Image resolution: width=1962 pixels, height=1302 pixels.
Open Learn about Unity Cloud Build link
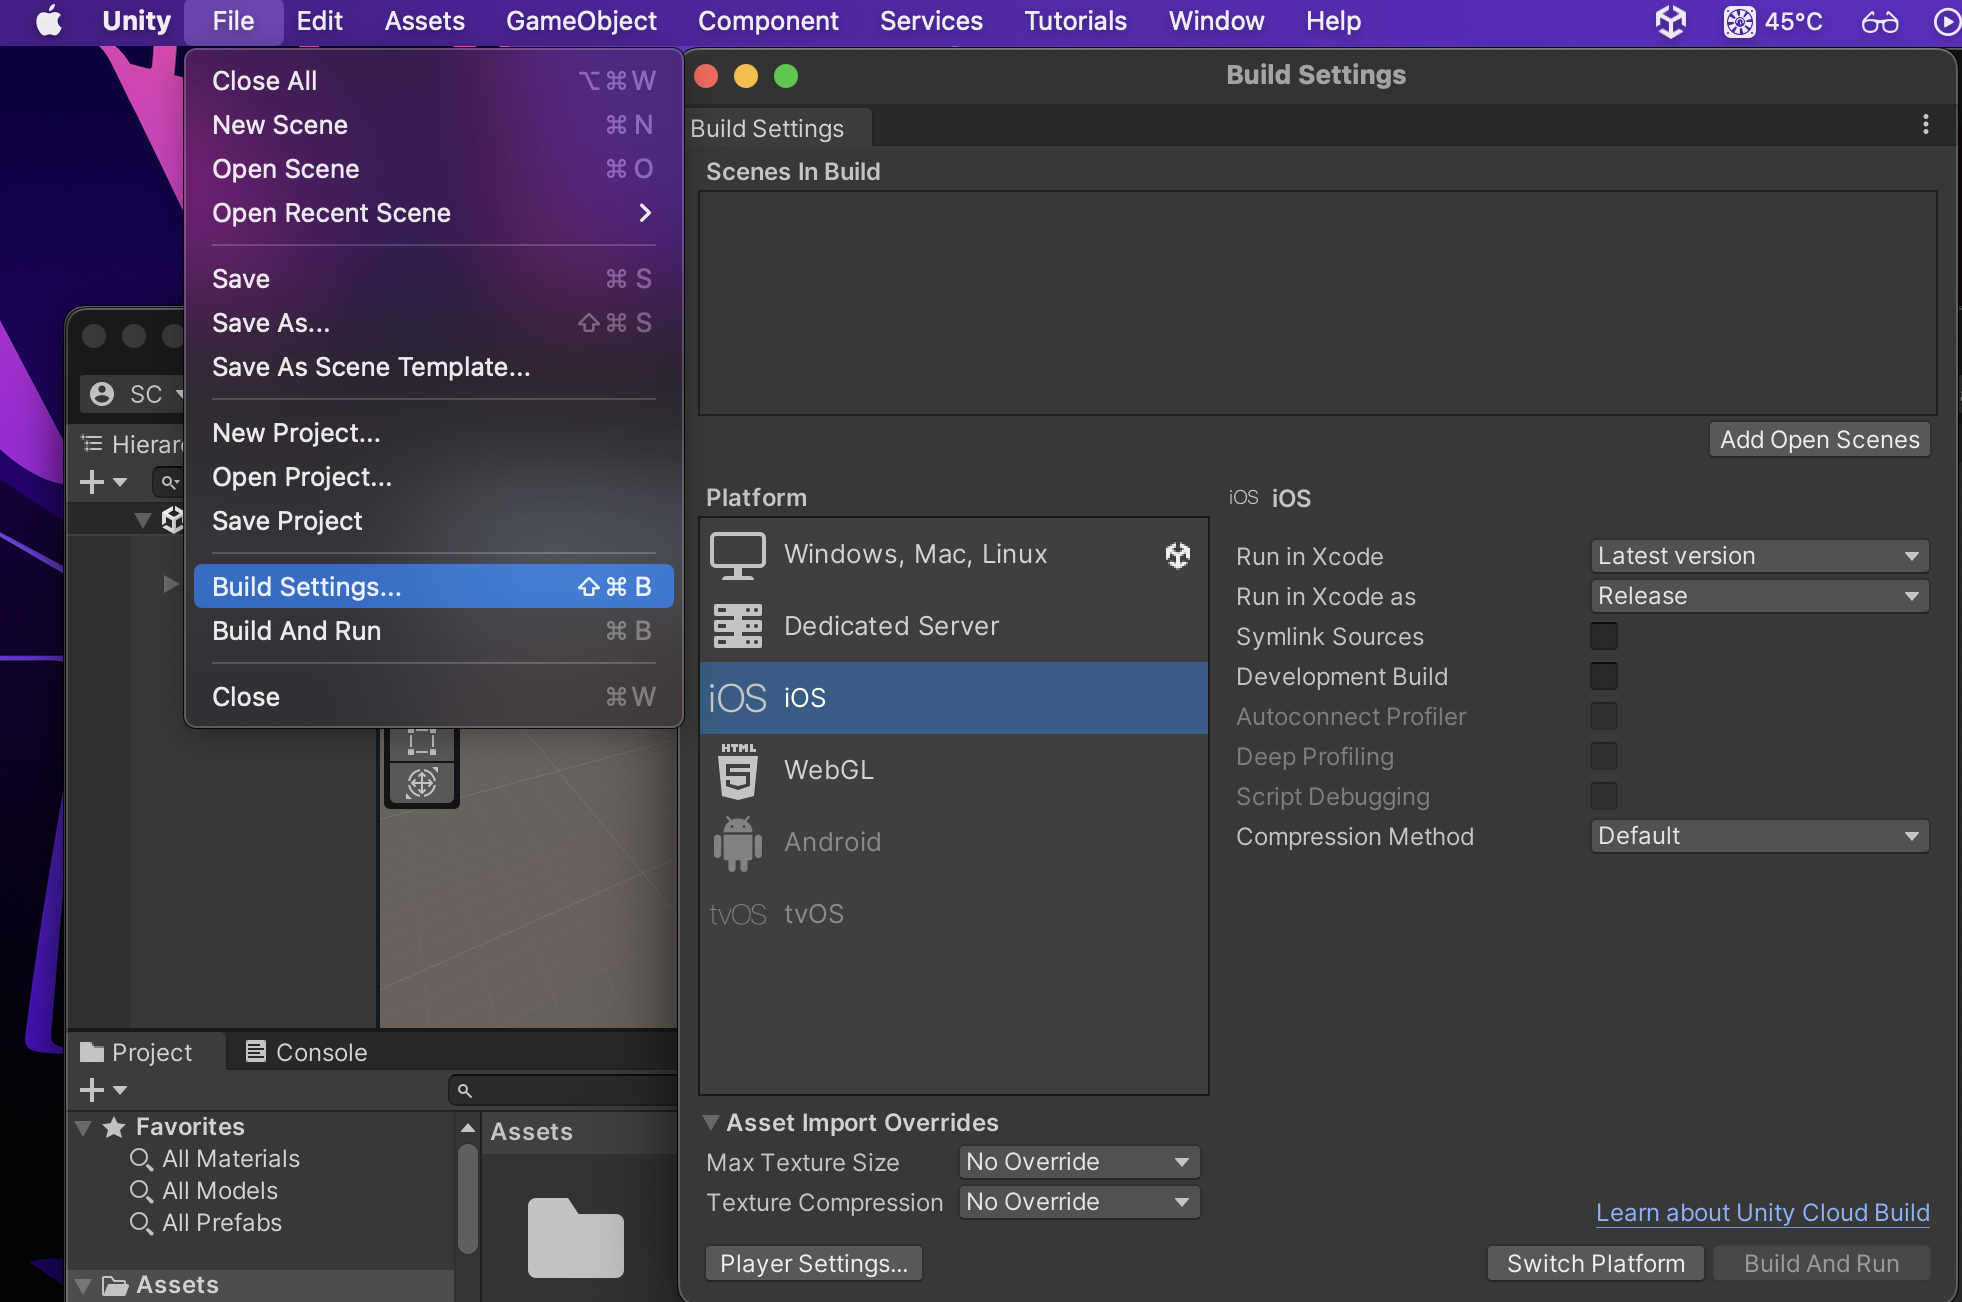pyautogui.click(x=1762, y=1213)
